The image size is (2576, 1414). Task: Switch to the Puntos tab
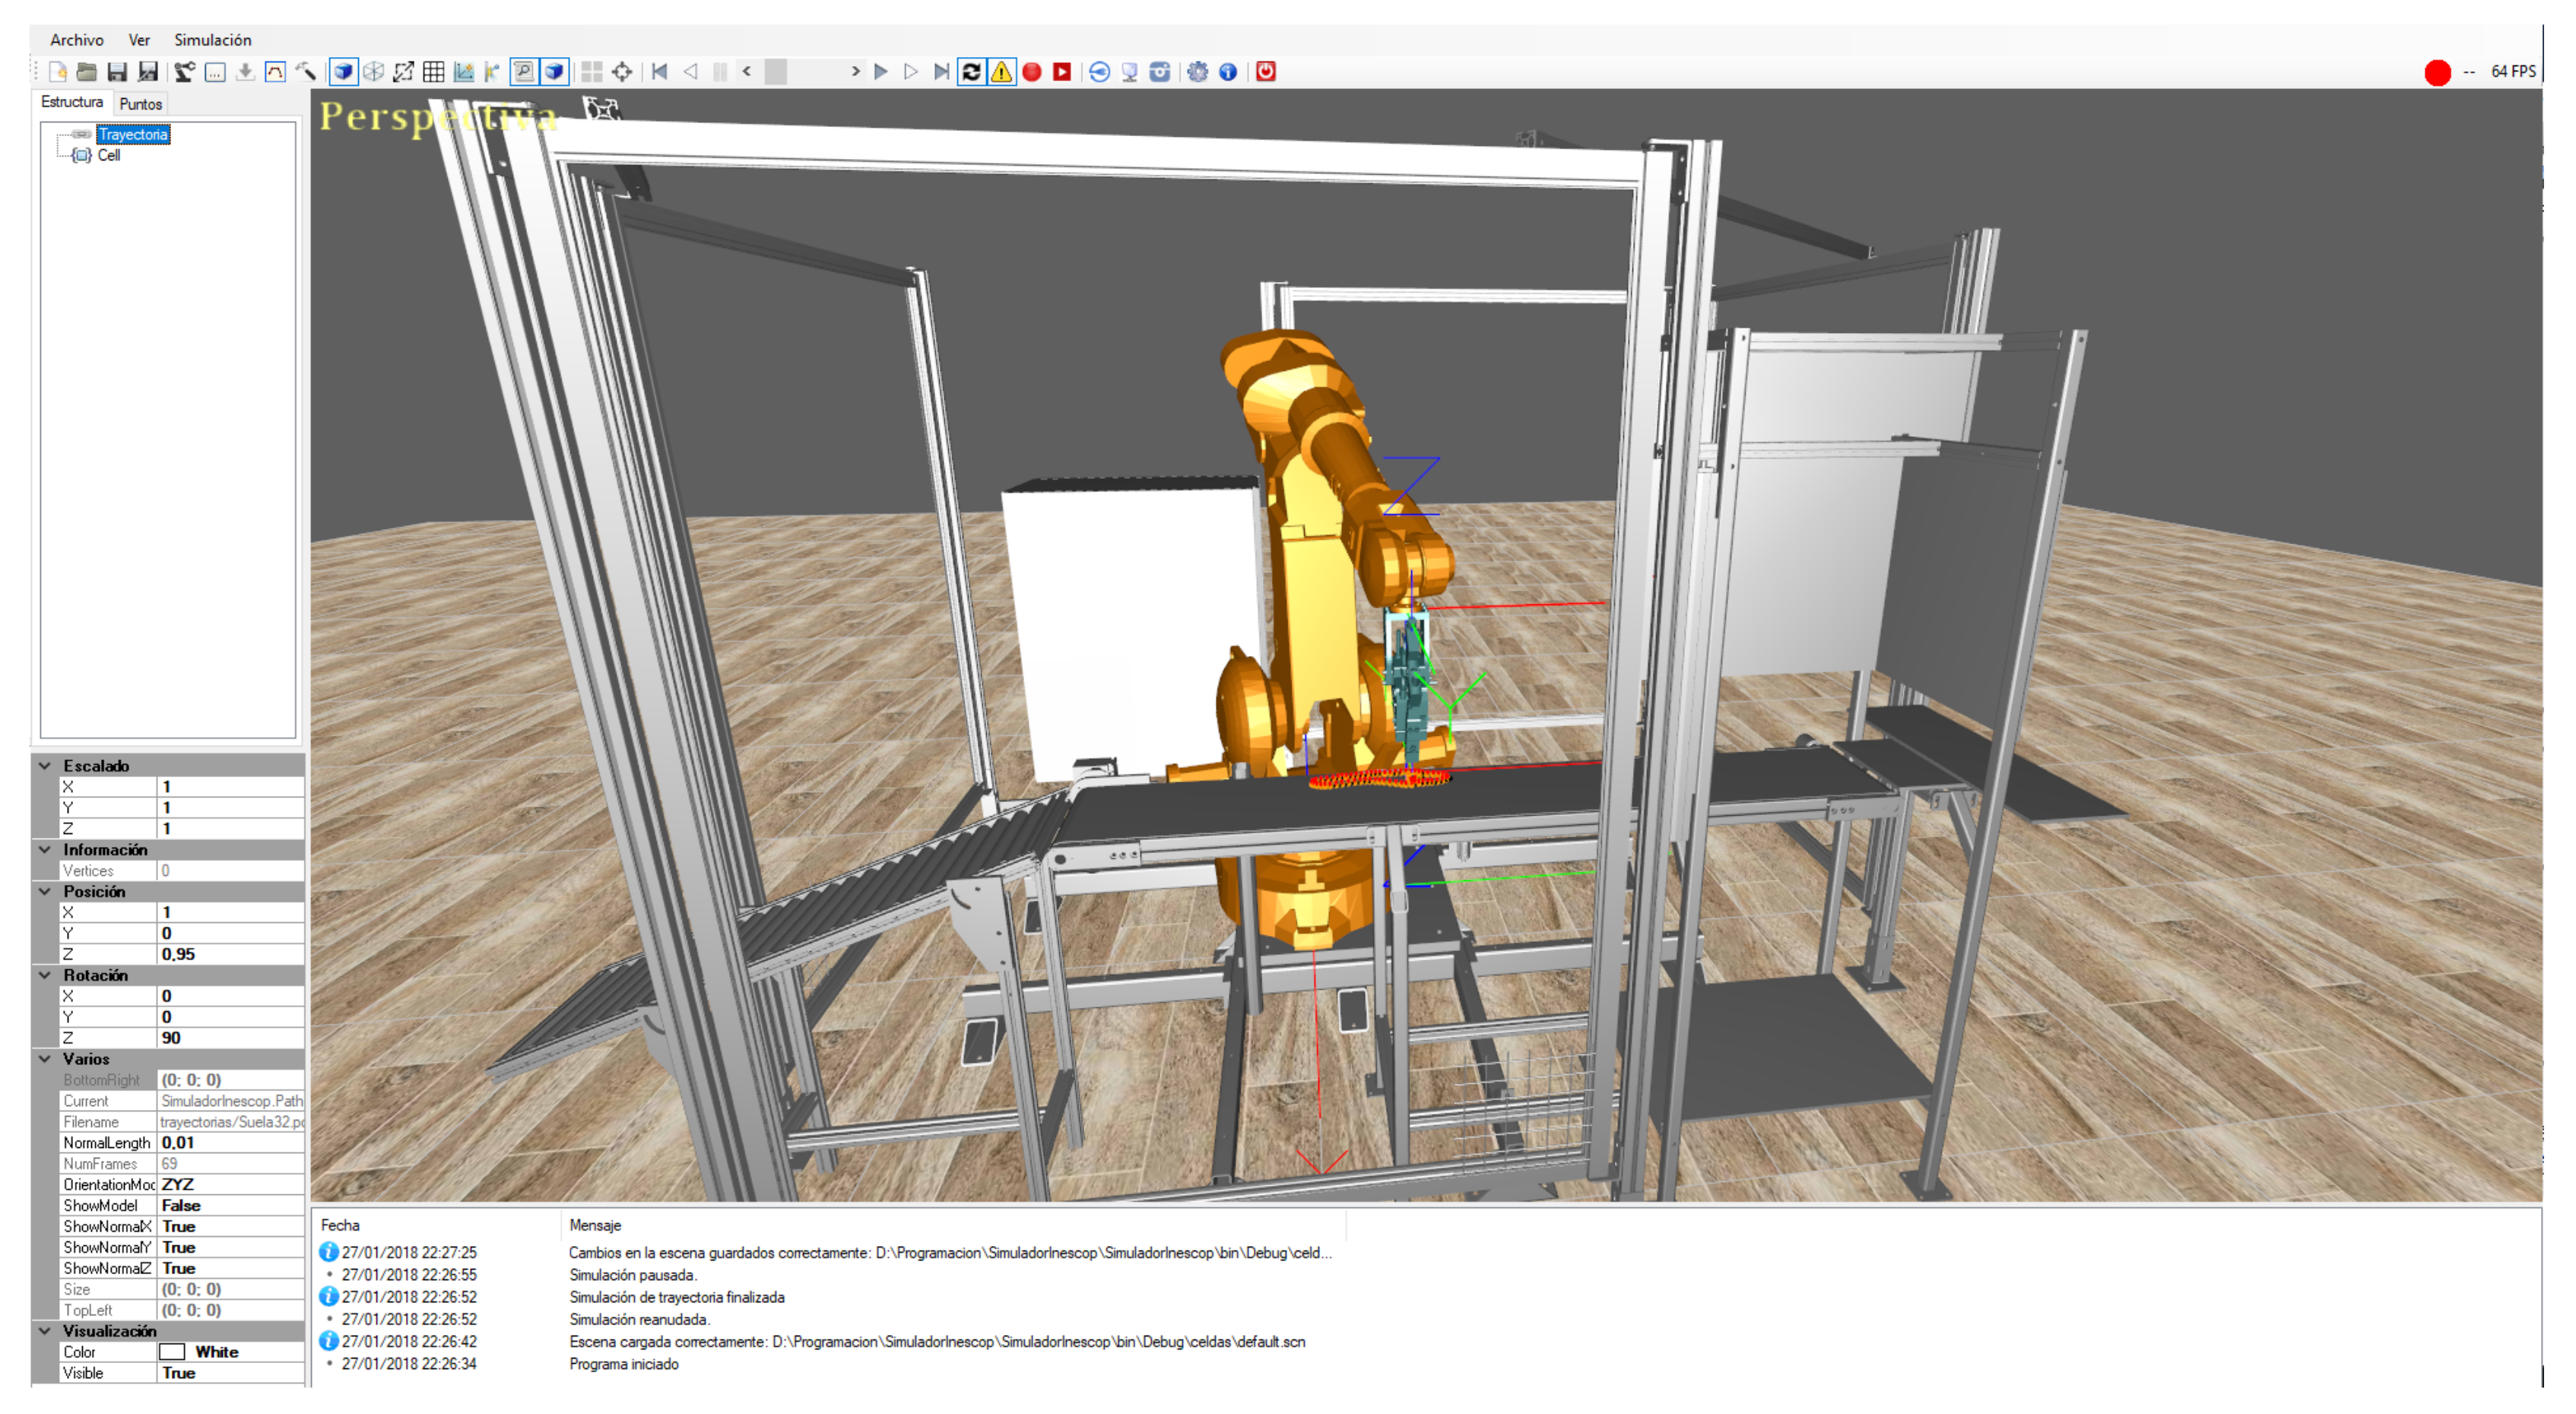click(x=140, y=104)
